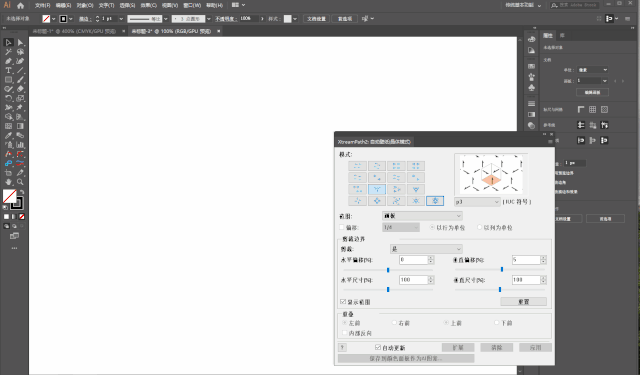Viewport: 640px width, 375px height.
Task: Select the 下前 overlap radio button
Action: [x=497, y=322]
